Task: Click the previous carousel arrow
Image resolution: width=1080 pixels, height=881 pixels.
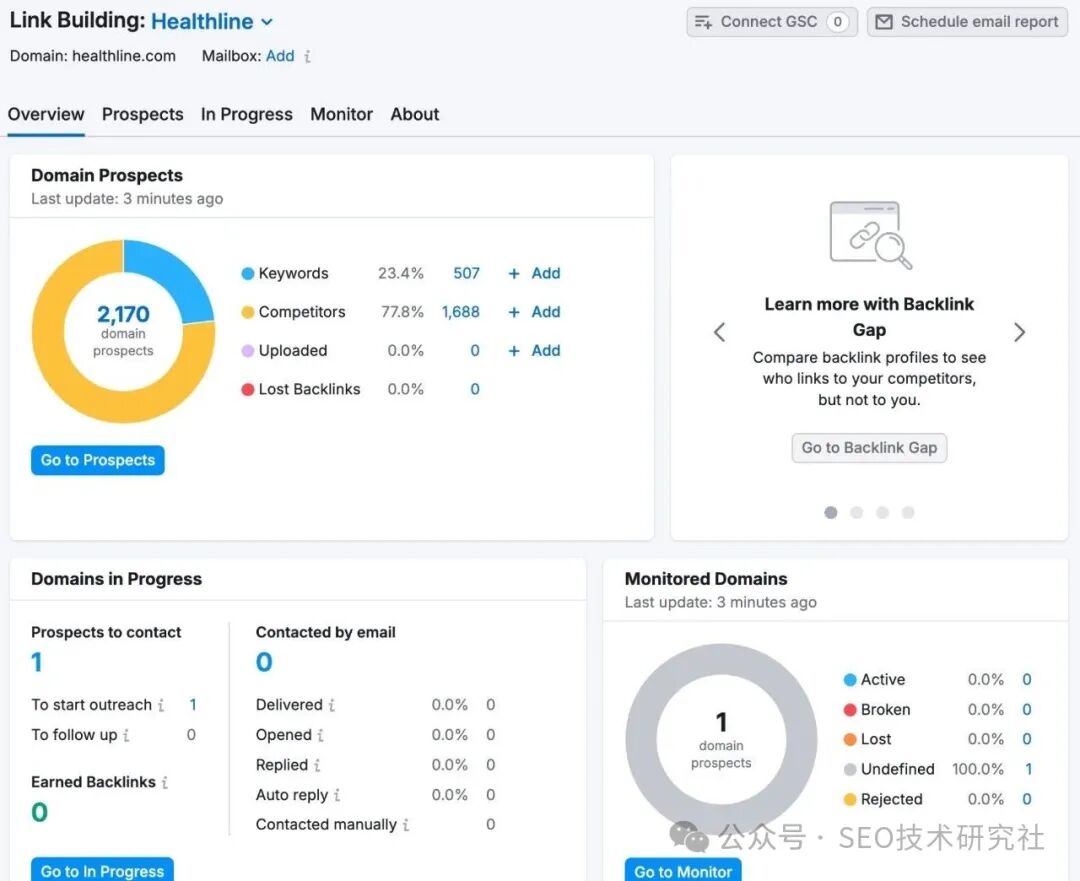Action: pos(719,332)
